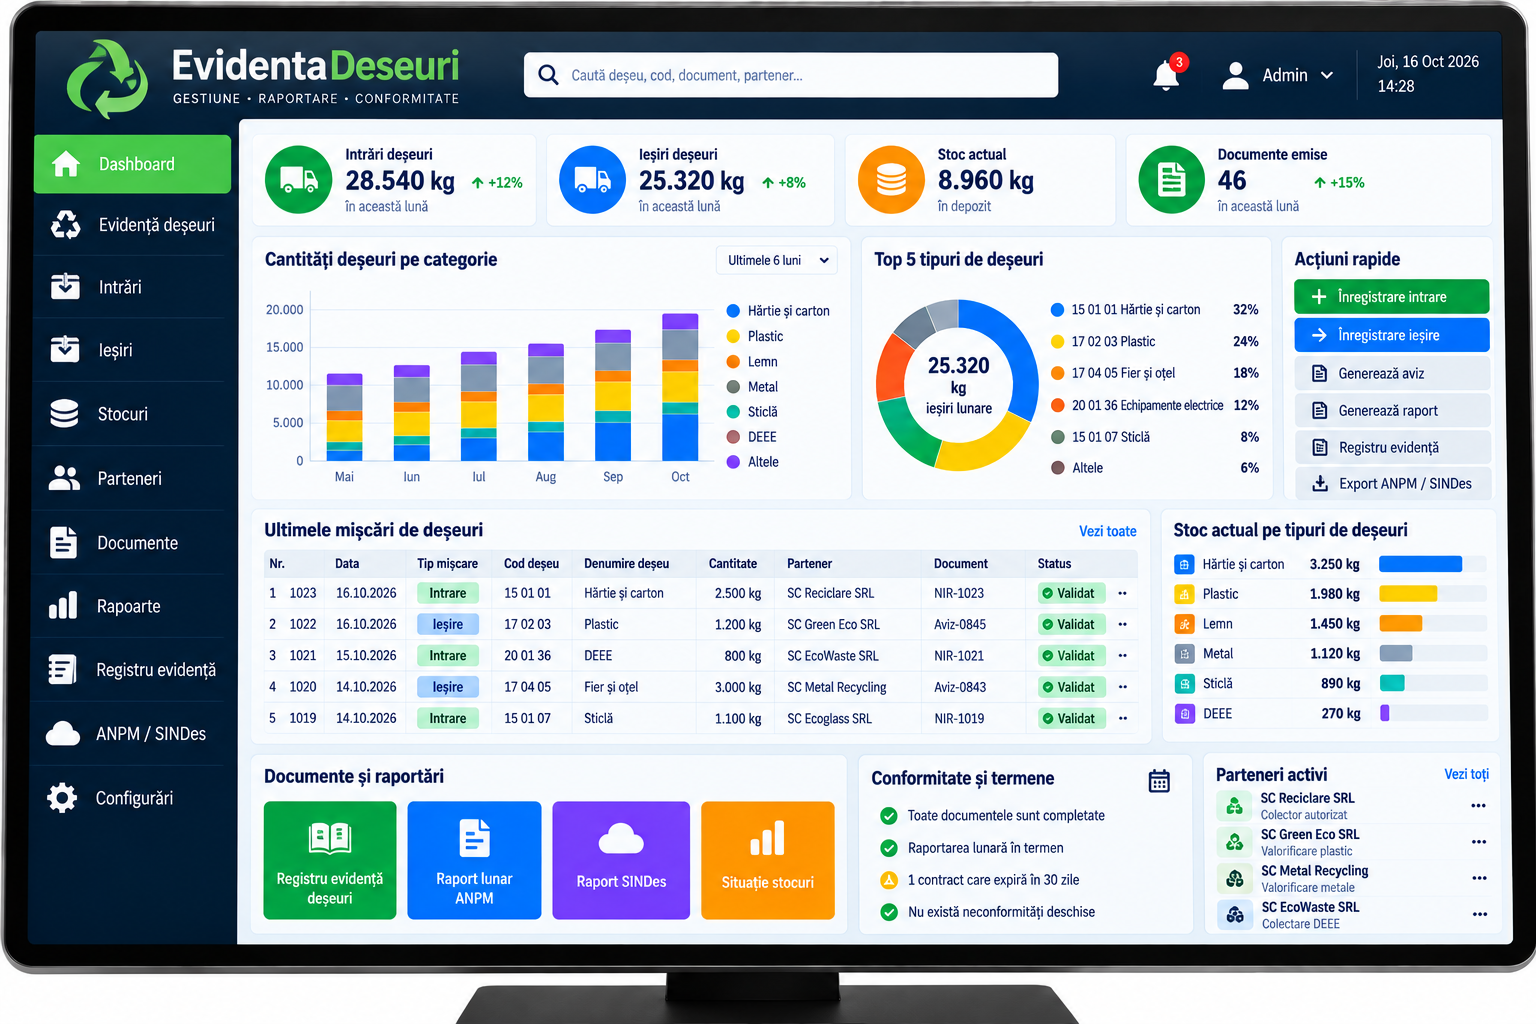Open Evidență deșeuri in the sidebar
The width and height of the screenshot is (1536, 1024).
point(133,225)
